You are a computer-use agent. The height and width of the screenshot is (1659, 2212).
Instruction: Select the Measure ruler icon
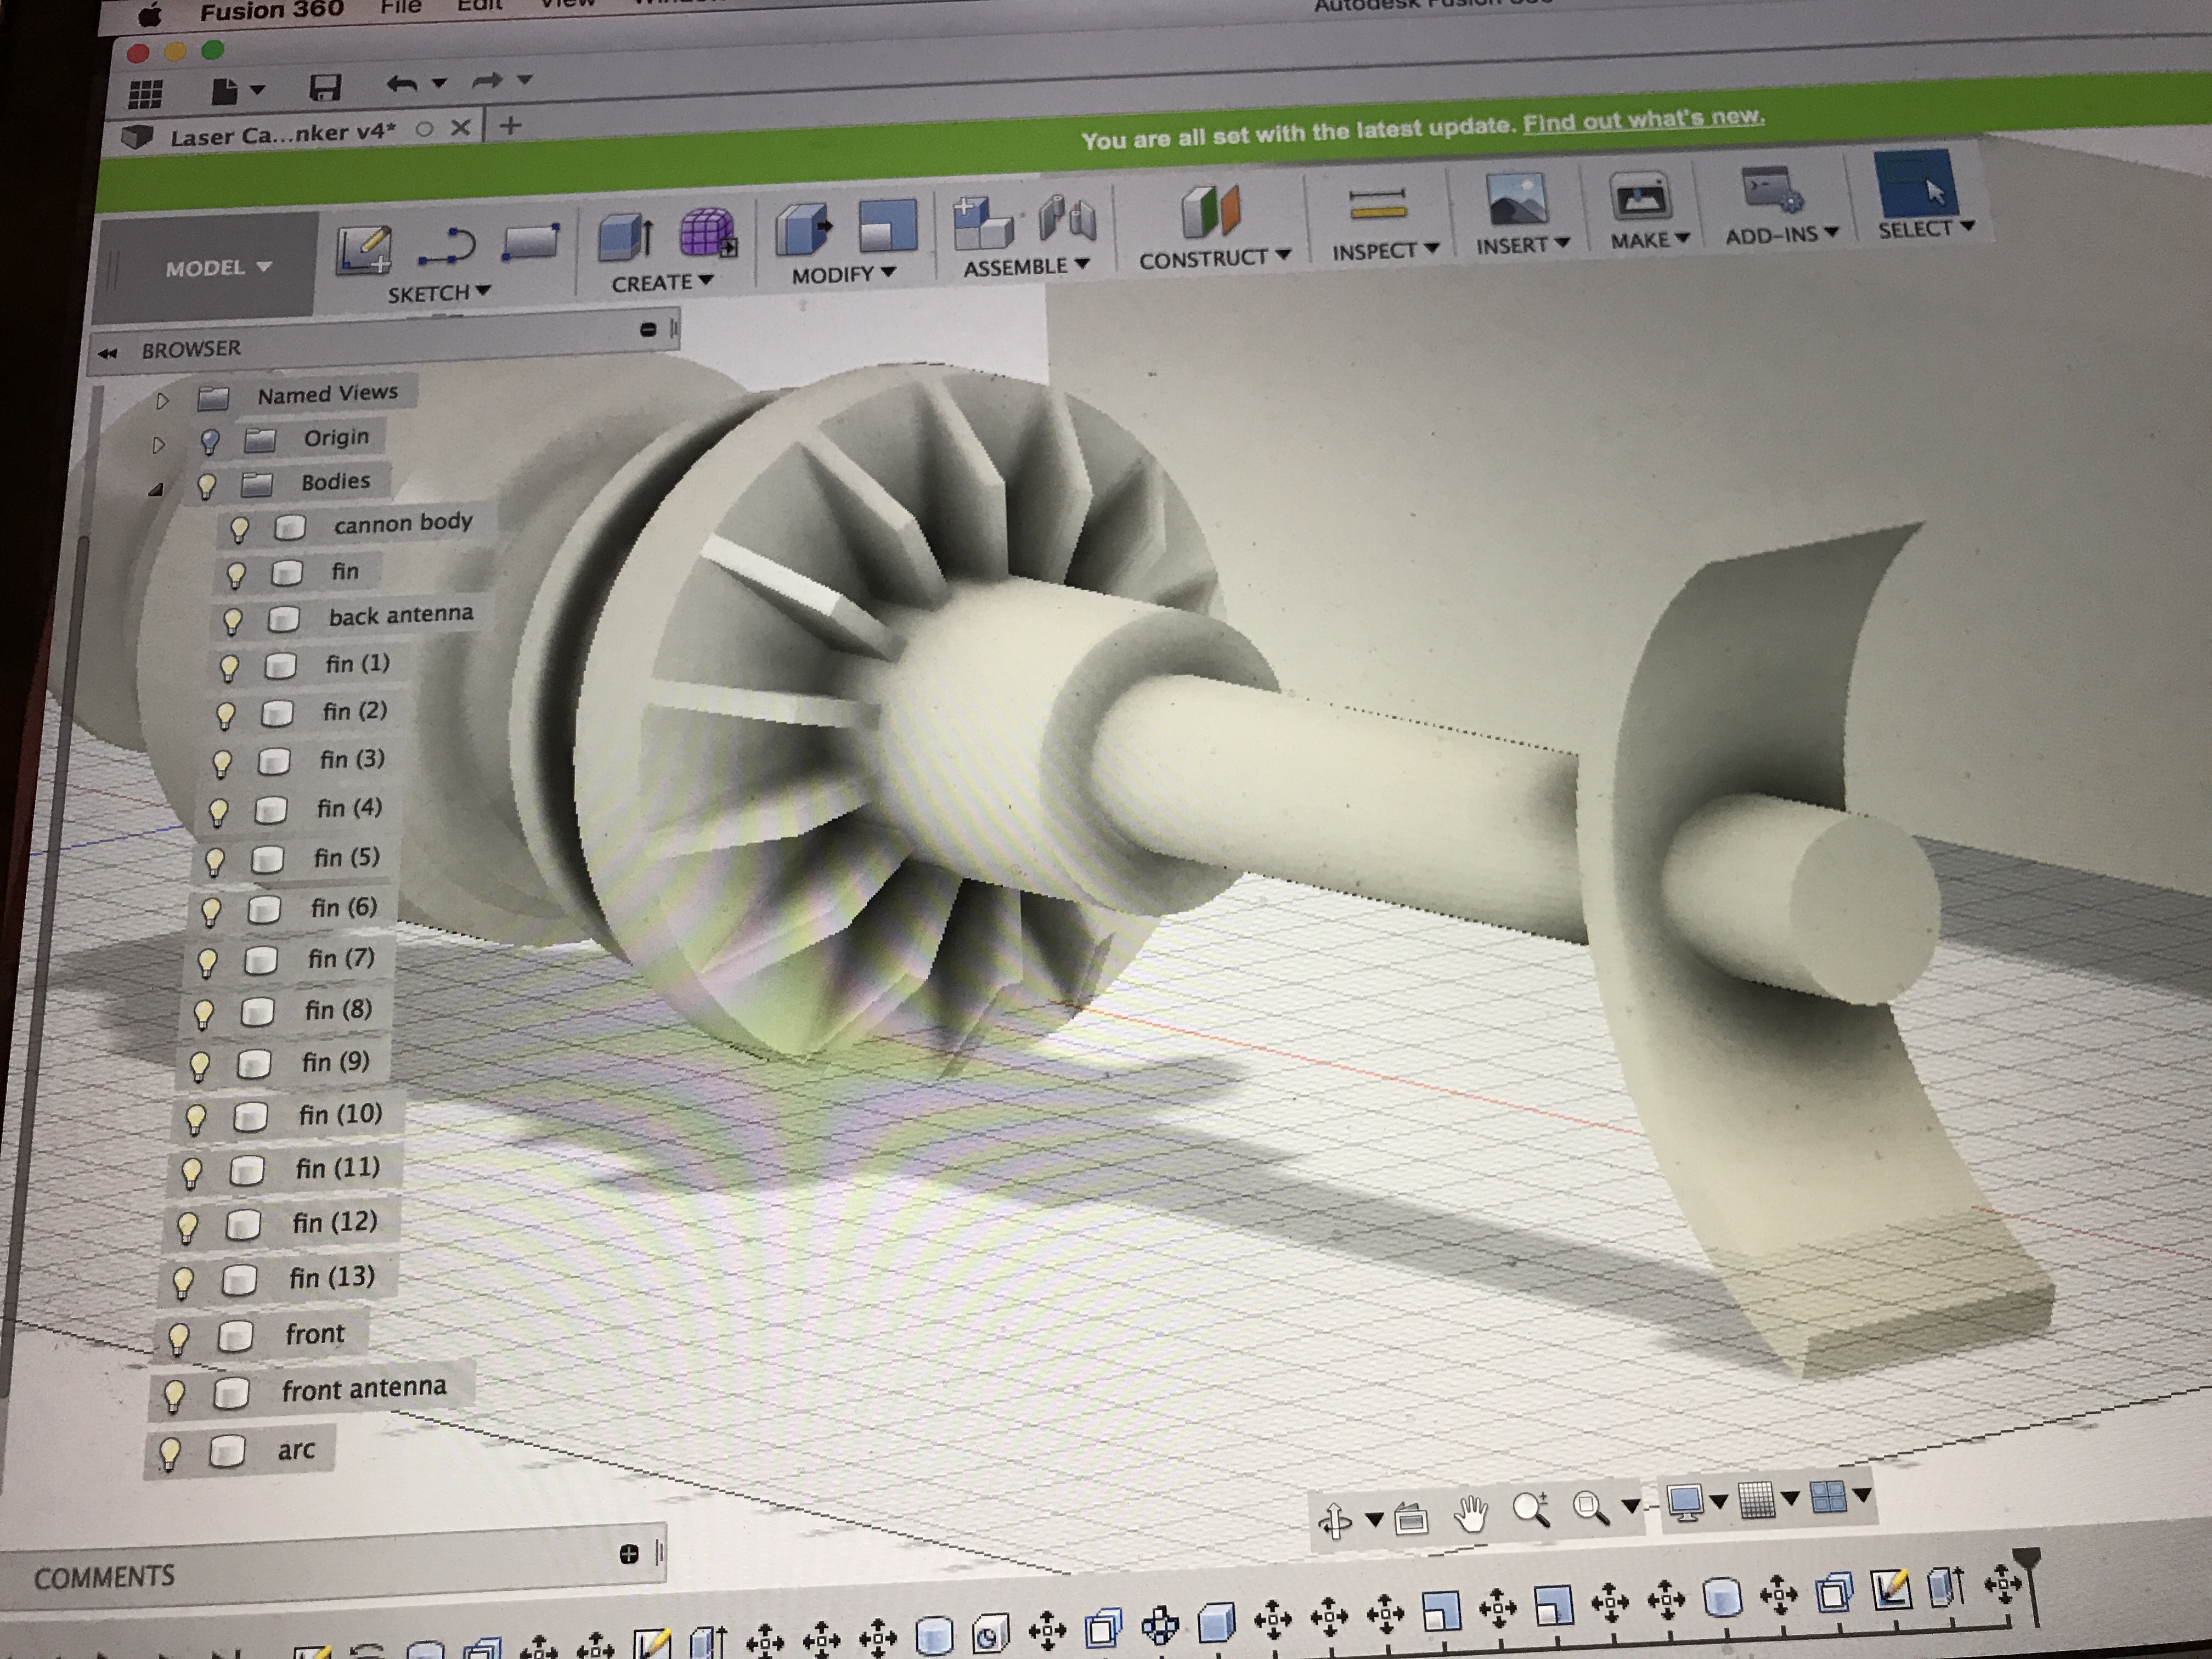(x=1378, y=205)
